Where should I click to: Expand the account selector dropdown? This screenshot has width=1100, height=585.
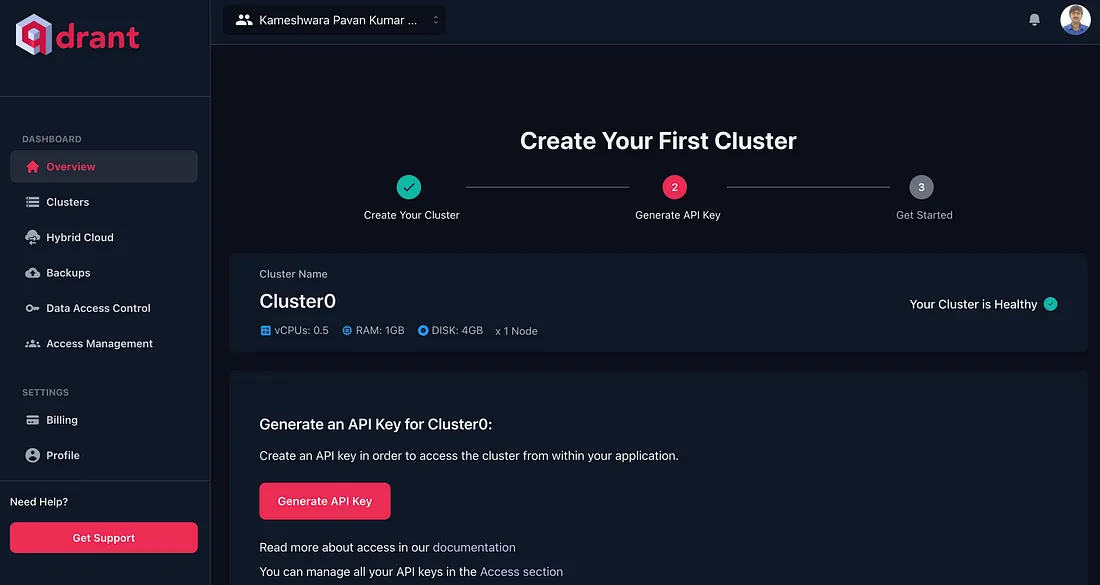click(334, 20)
